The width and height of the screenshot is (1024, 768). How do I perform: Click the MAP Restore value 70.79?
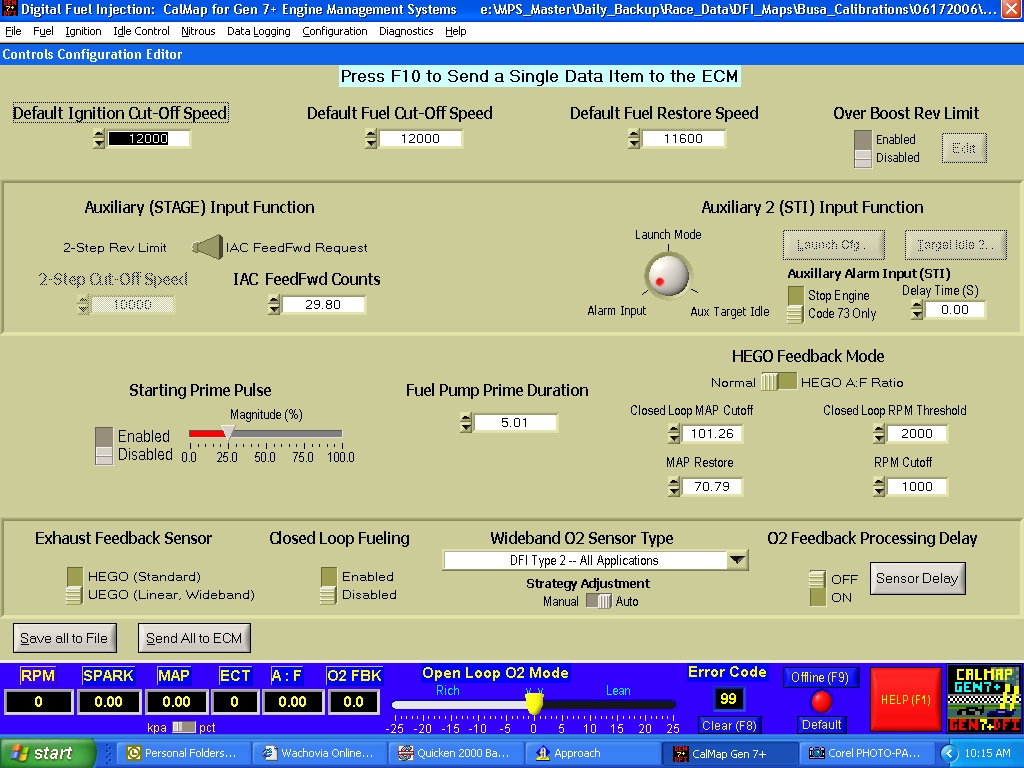tap(712, 487)
